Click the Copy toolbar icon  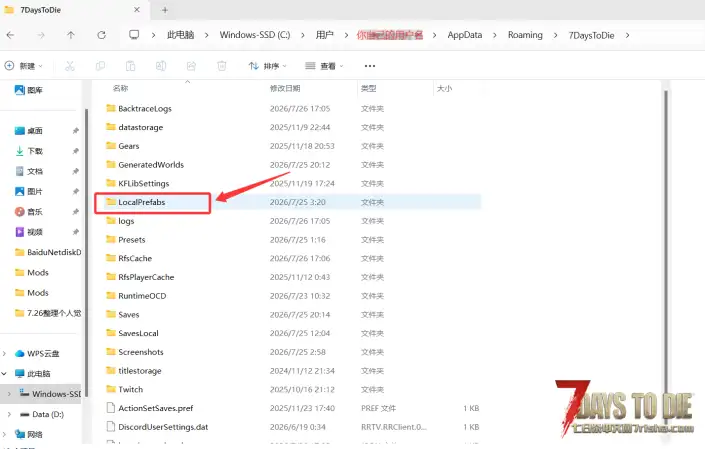[x=100, y=66]
